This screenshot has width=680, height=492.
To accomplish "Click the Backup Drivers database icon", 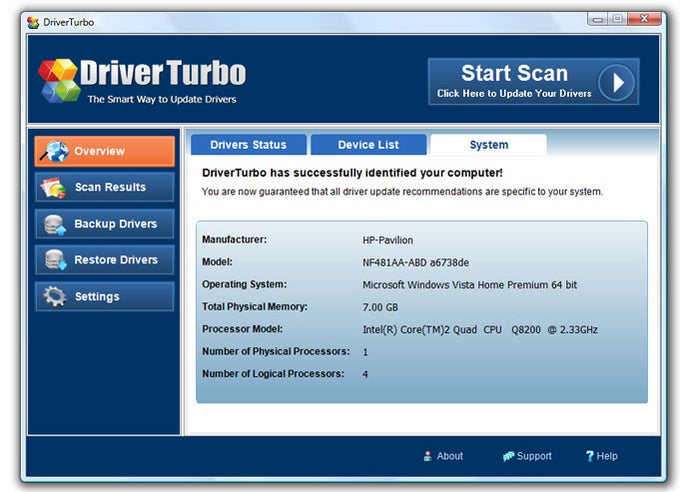I will tap(55, 225).
